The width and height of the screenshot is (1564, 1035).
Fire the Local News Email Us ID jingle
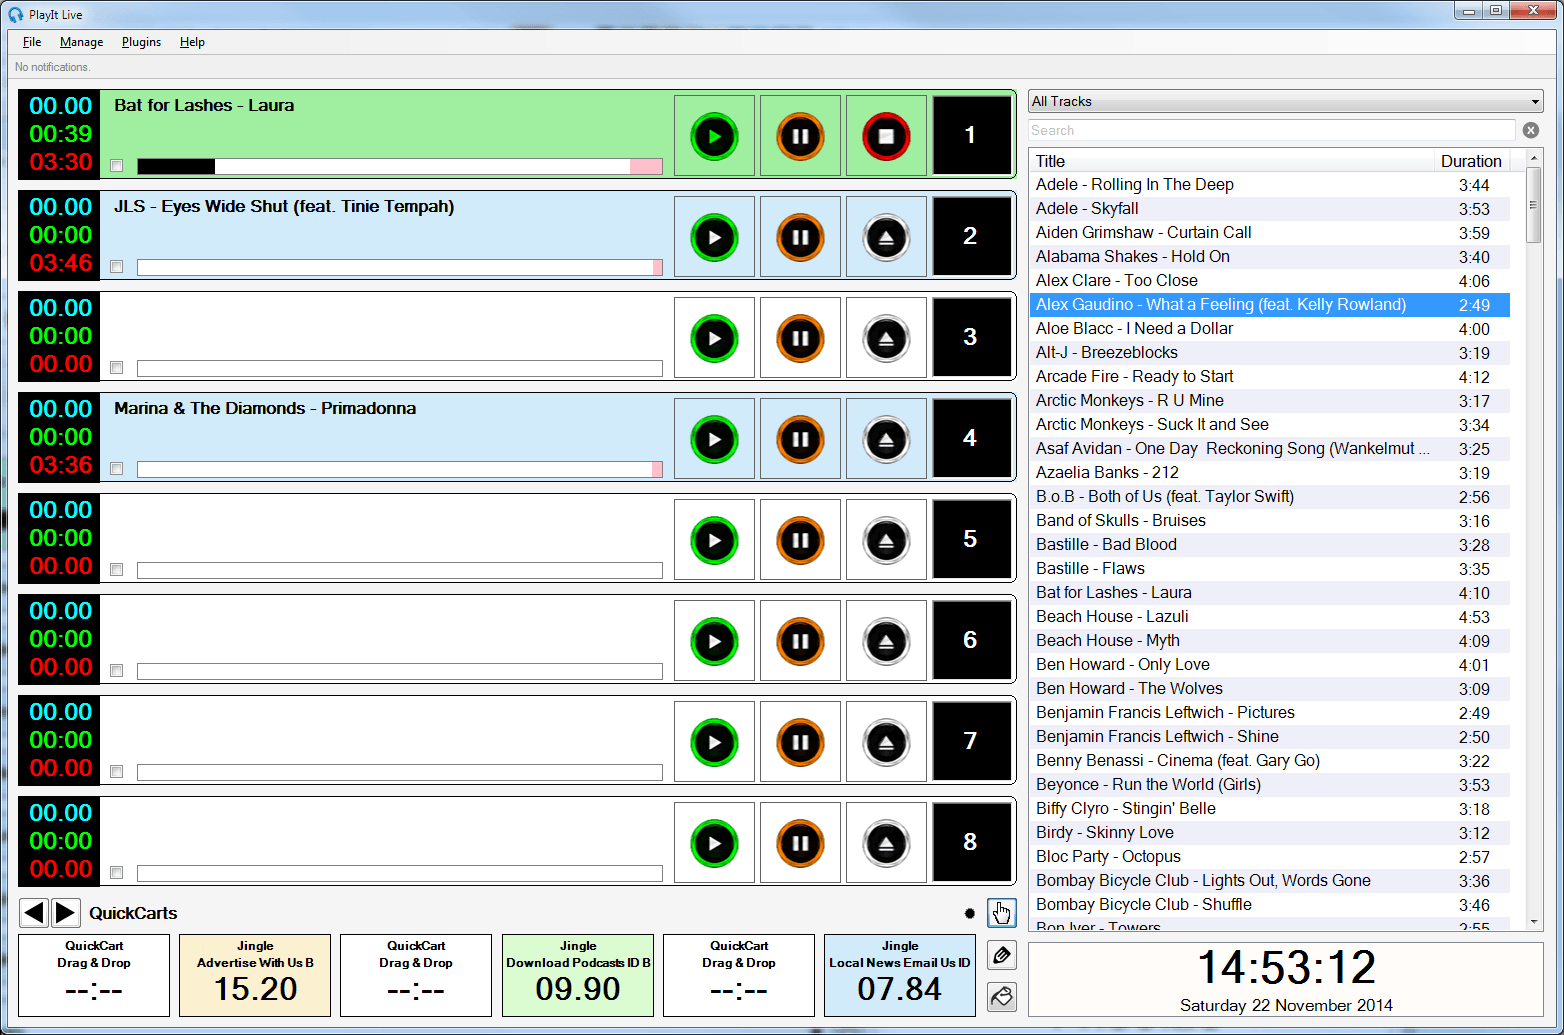(x=900, y=975)
